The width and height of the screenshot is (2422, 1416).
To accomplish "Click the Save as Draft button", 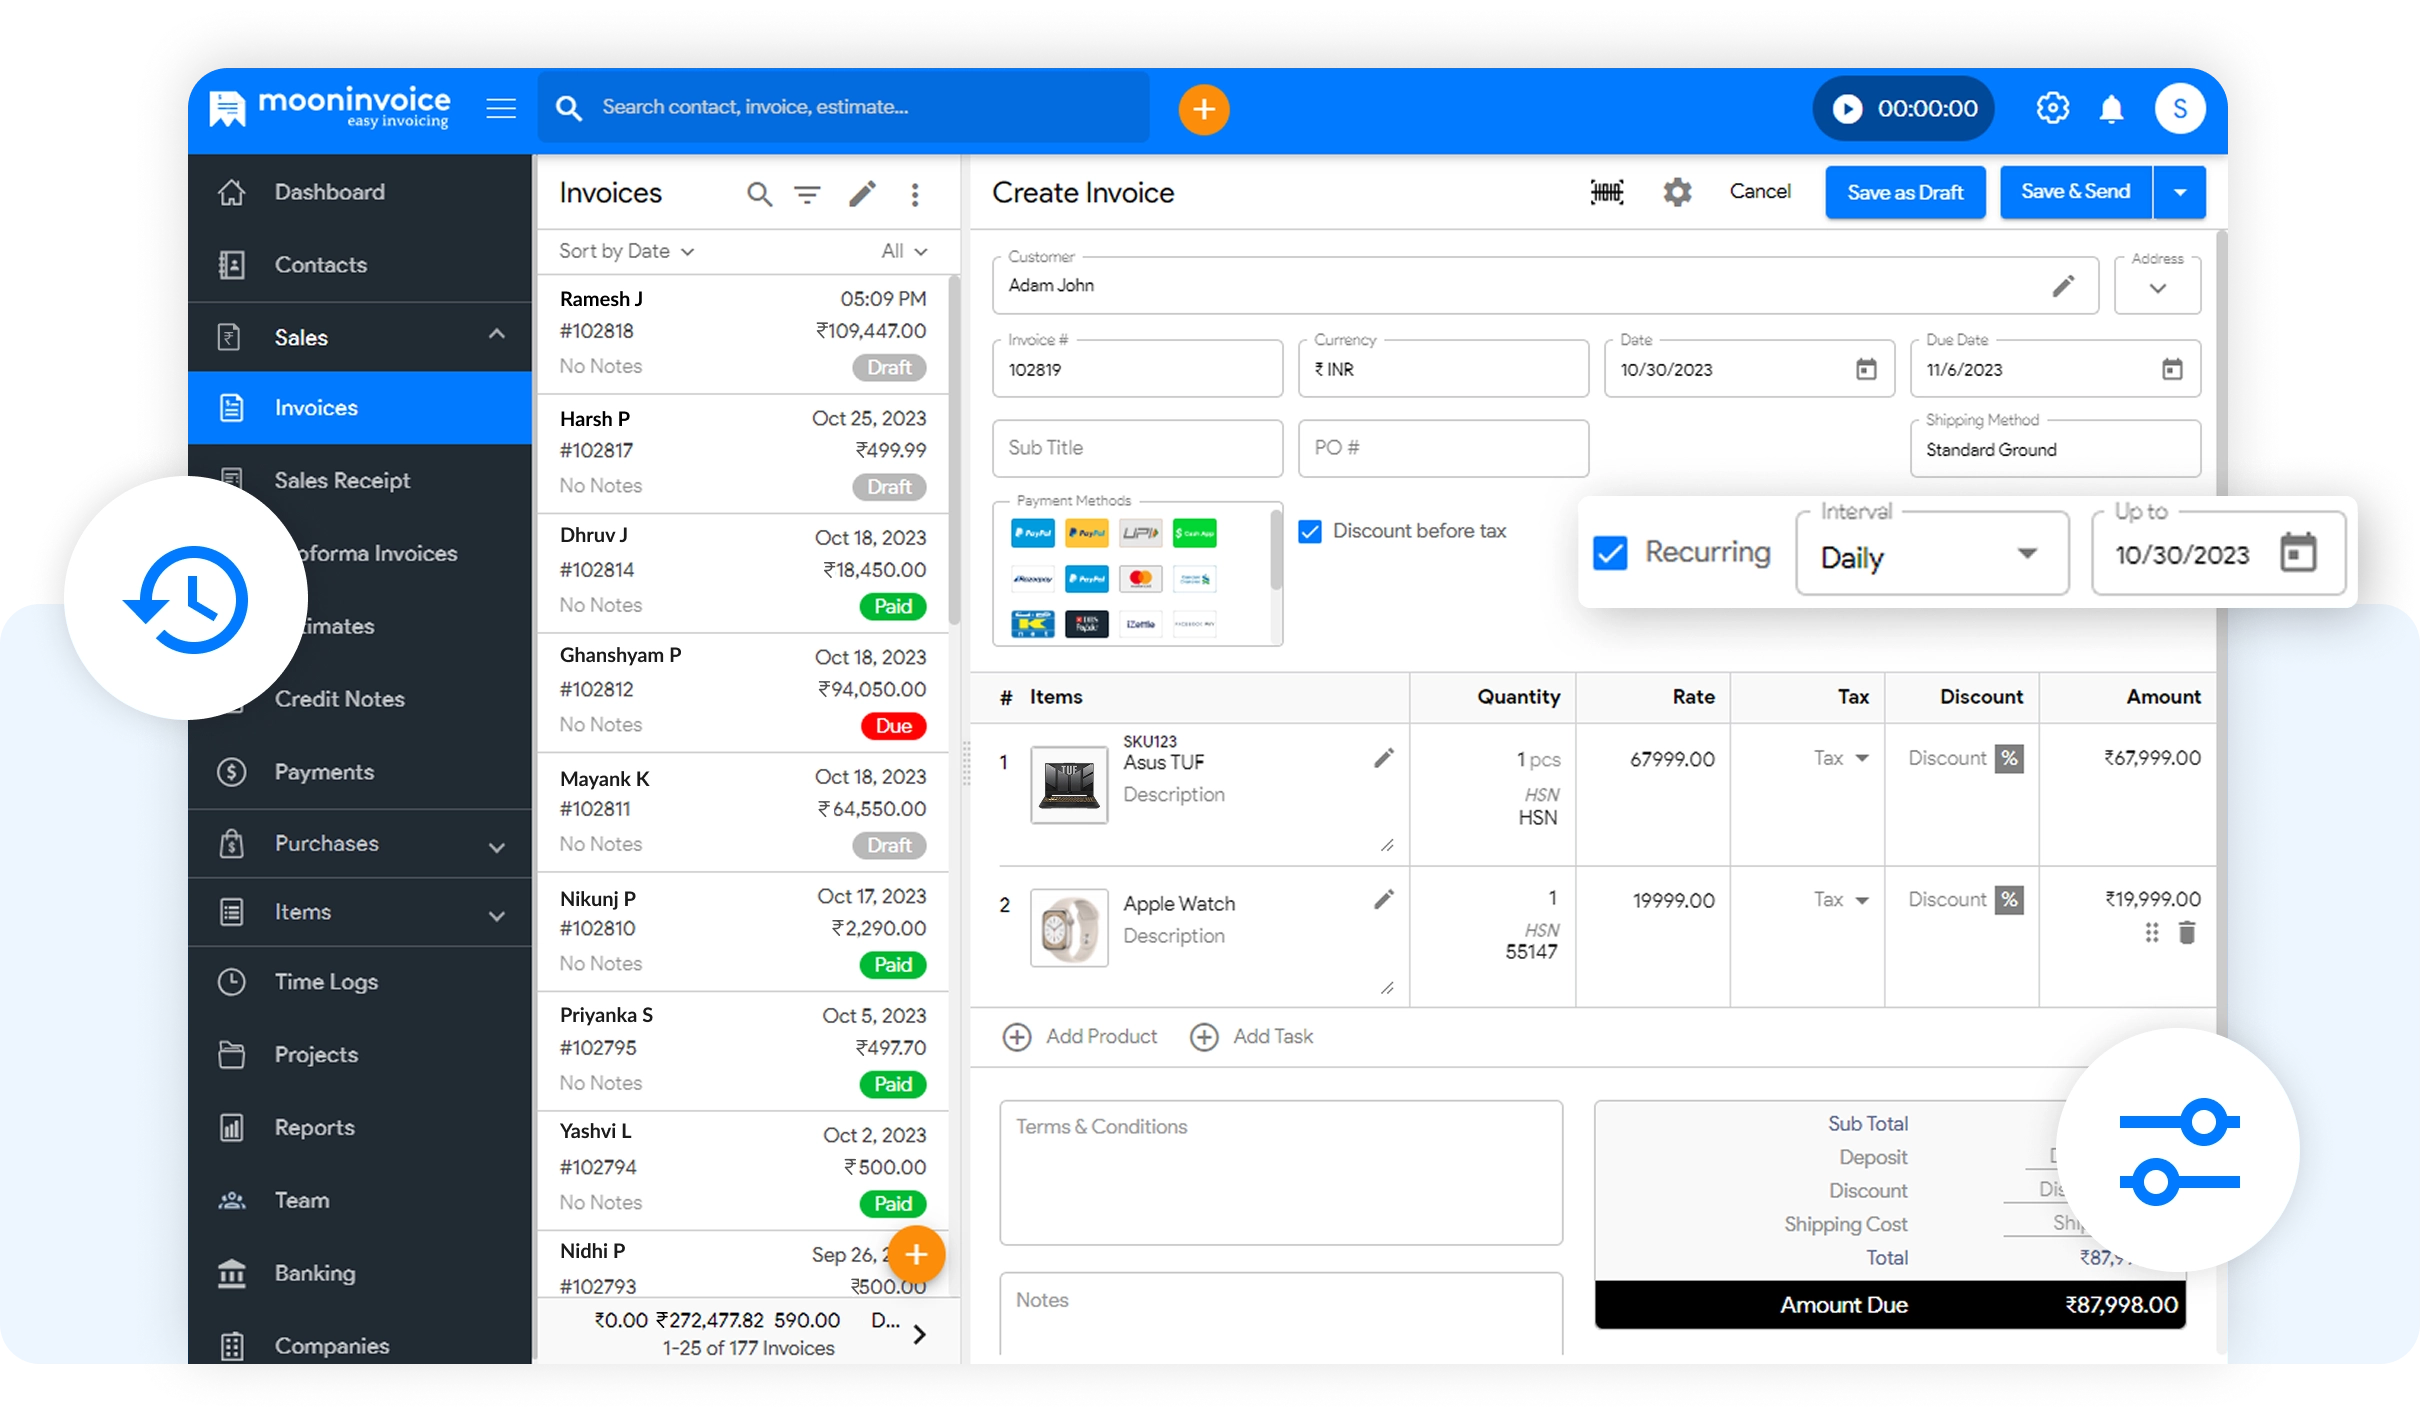I will pos(1904,192).
